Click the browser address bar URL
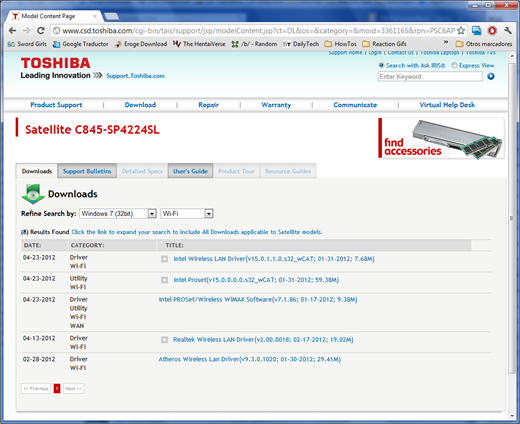Screen dimensions: 520x424 (x=259, y=31)
